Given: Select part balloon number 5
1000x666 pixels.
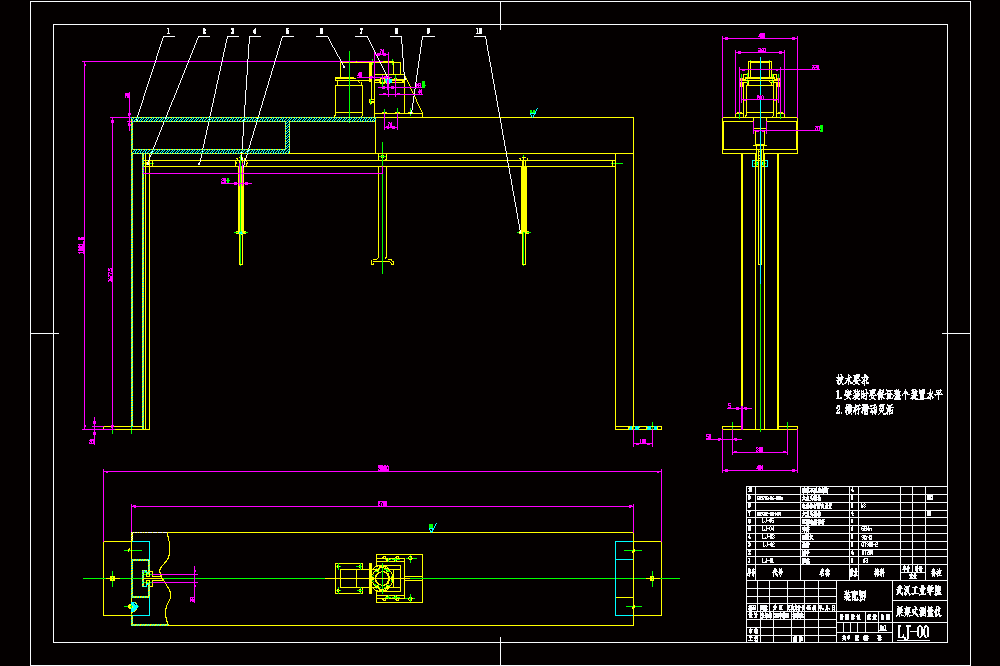Looking at the screenshot, I should pos(287,31).
